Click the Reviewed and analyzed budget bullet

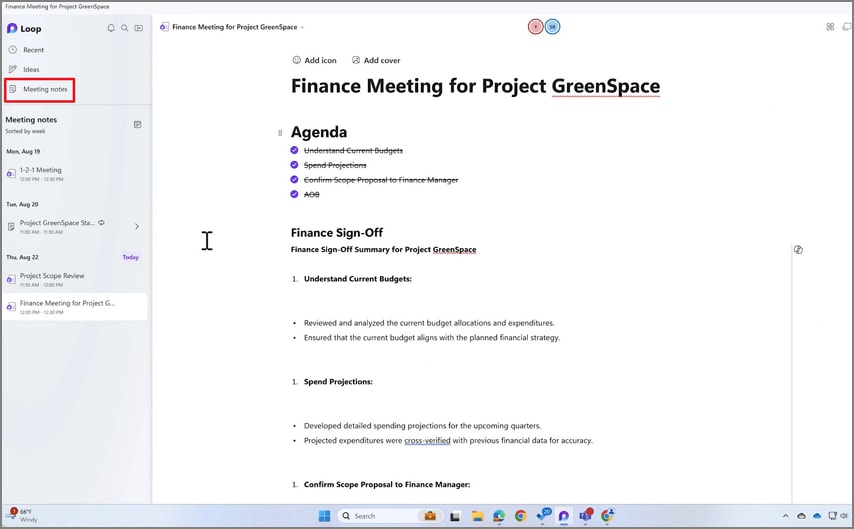click(429, 323)
